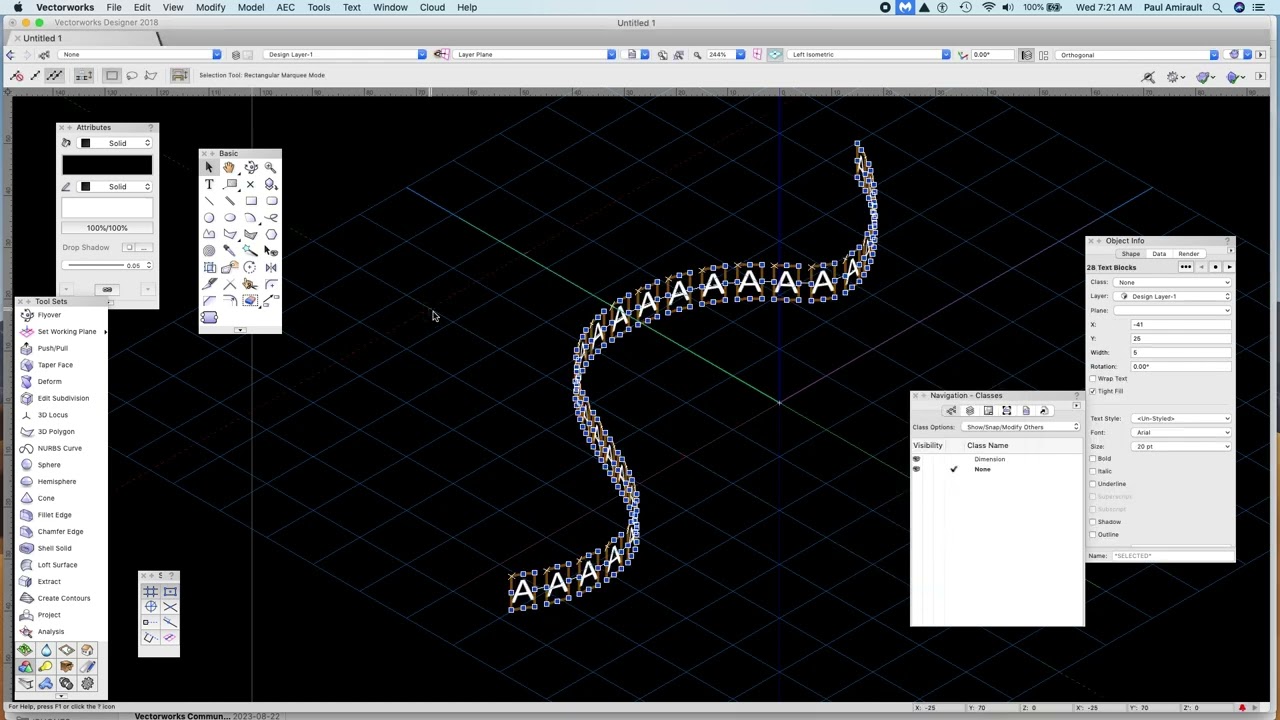Select the Rectangle tool in Basic palette
The width and height of the screenshot is (1280, 720).
[250, 201]
